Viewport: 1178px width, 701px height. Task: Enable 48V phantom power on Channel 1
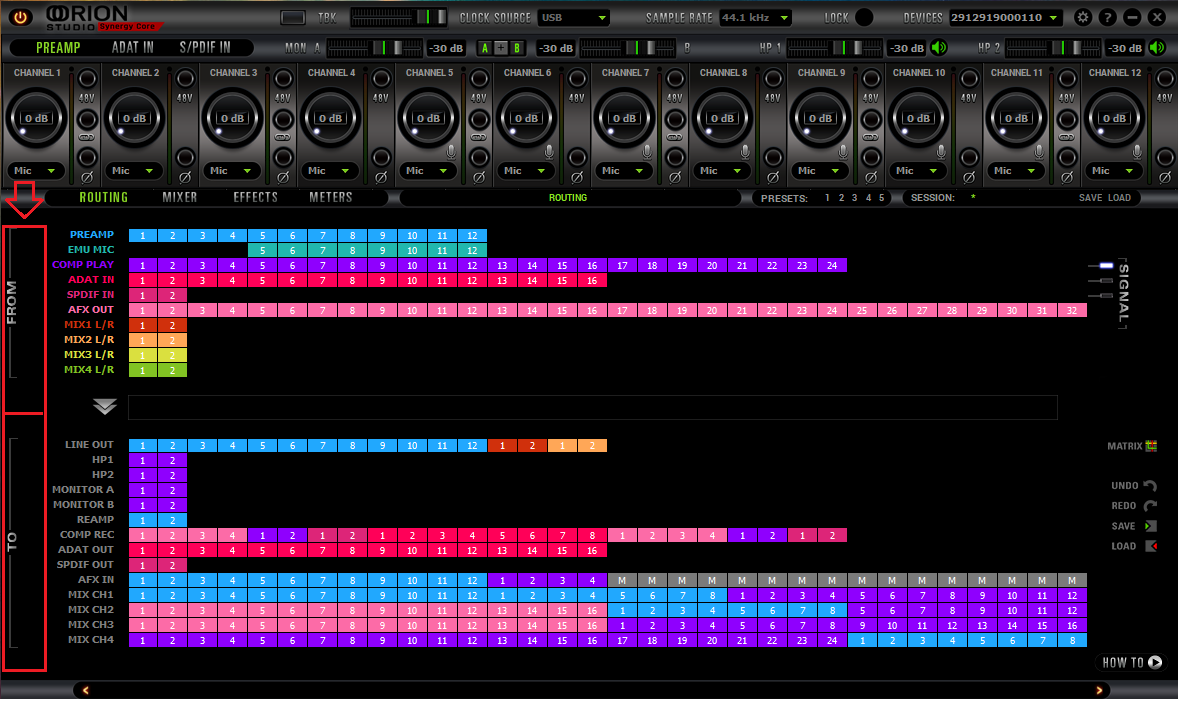click(x=87, y=78)
